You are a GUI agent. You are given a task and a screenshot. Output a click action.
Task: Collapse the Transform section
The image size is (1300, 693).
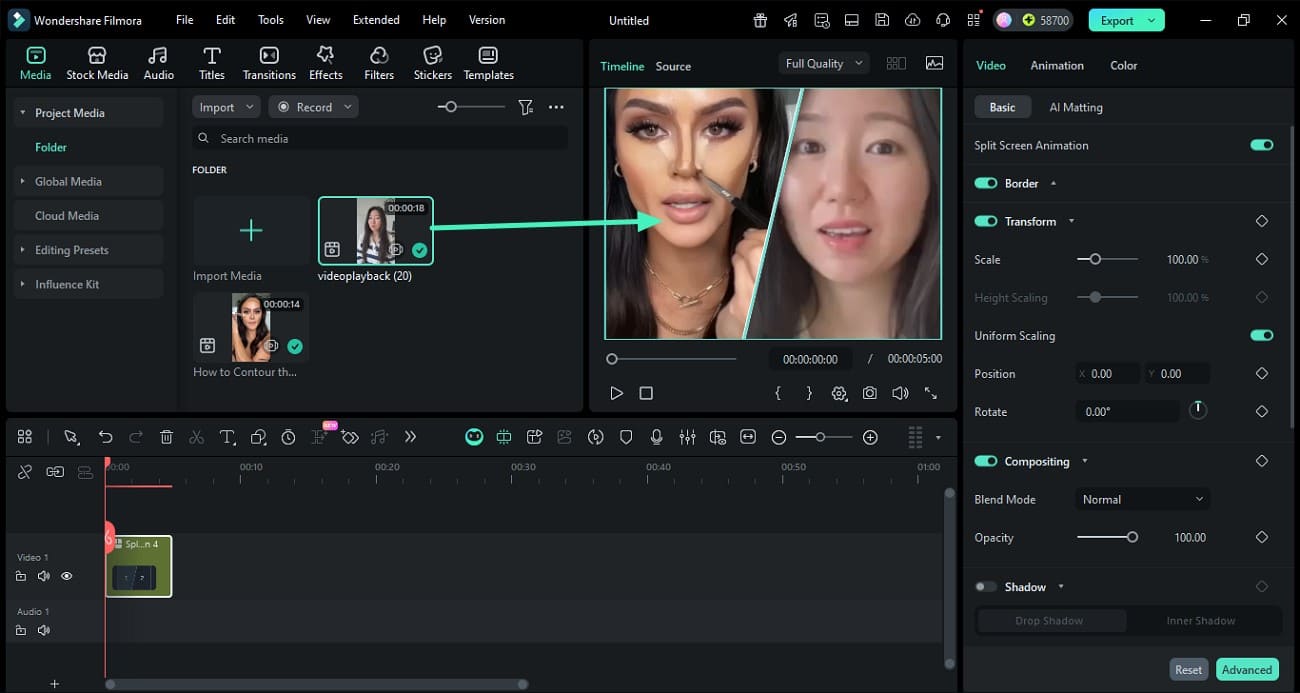click(1071, 221)
